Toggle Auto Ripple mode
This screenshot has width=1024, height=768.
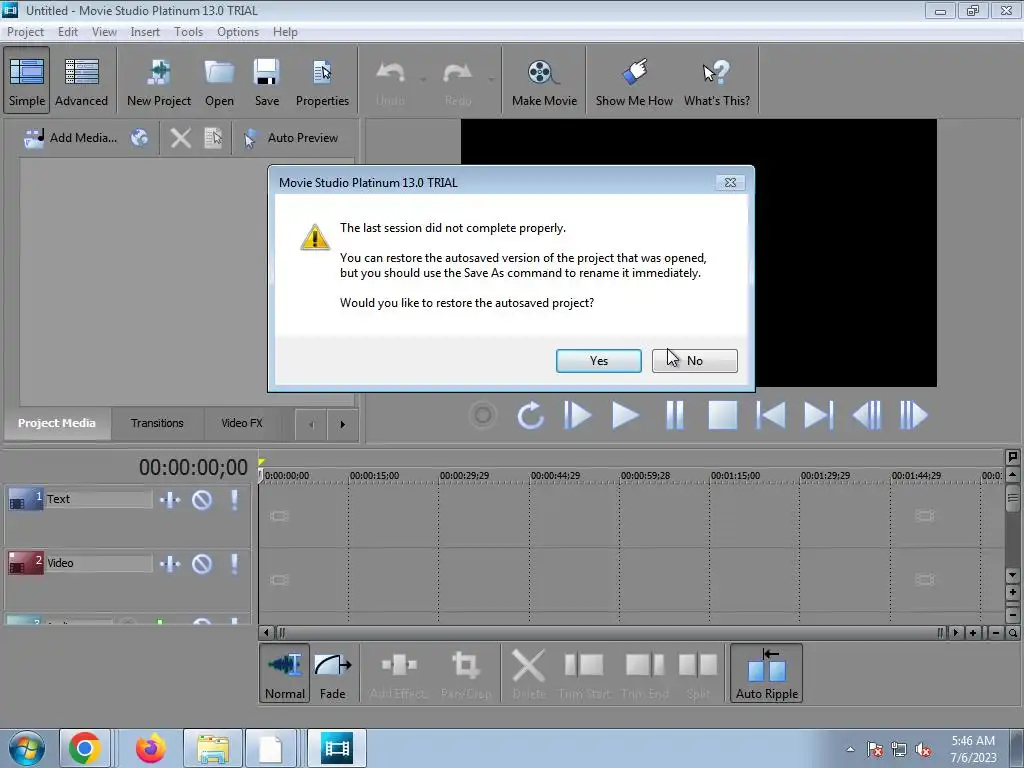767,673
